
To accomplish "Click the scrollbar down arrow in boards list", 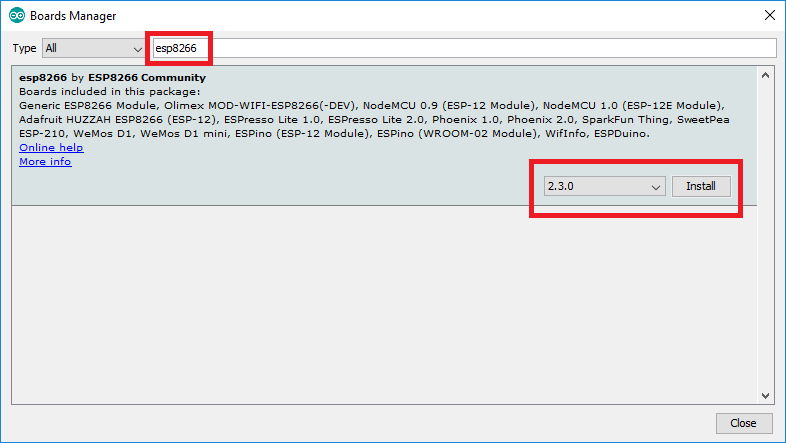I will tap(765, 395).
